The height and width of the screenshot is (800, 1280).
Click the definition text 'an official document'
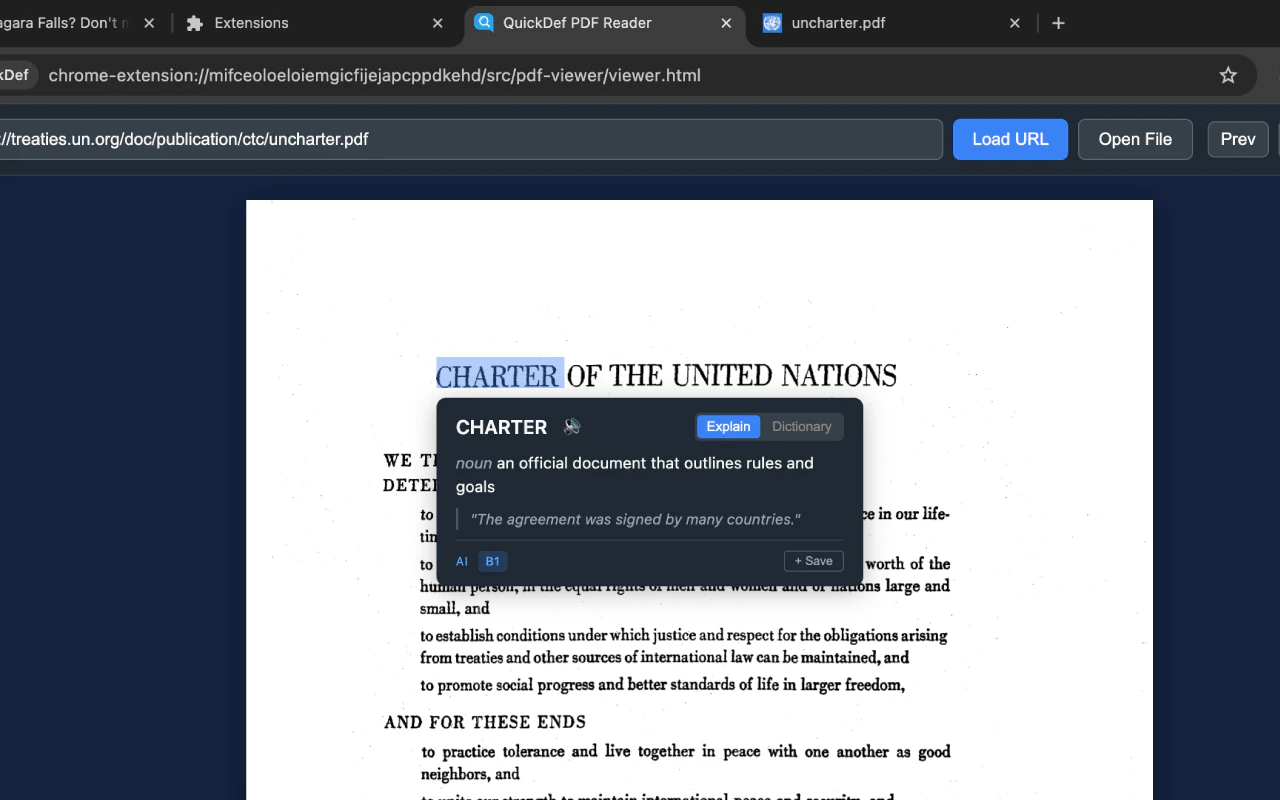coord(635,475)
